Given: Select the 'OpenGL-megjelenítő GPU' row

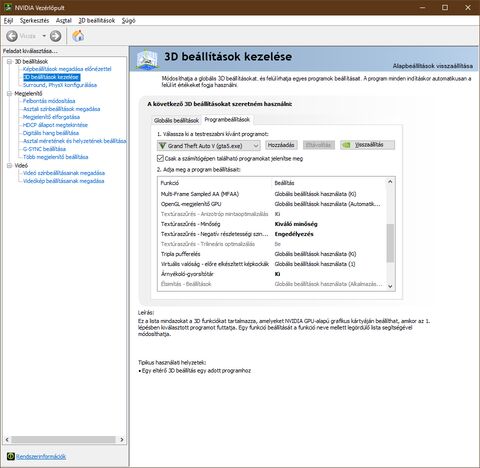Looking at the screenshot, I should [272, 204].
